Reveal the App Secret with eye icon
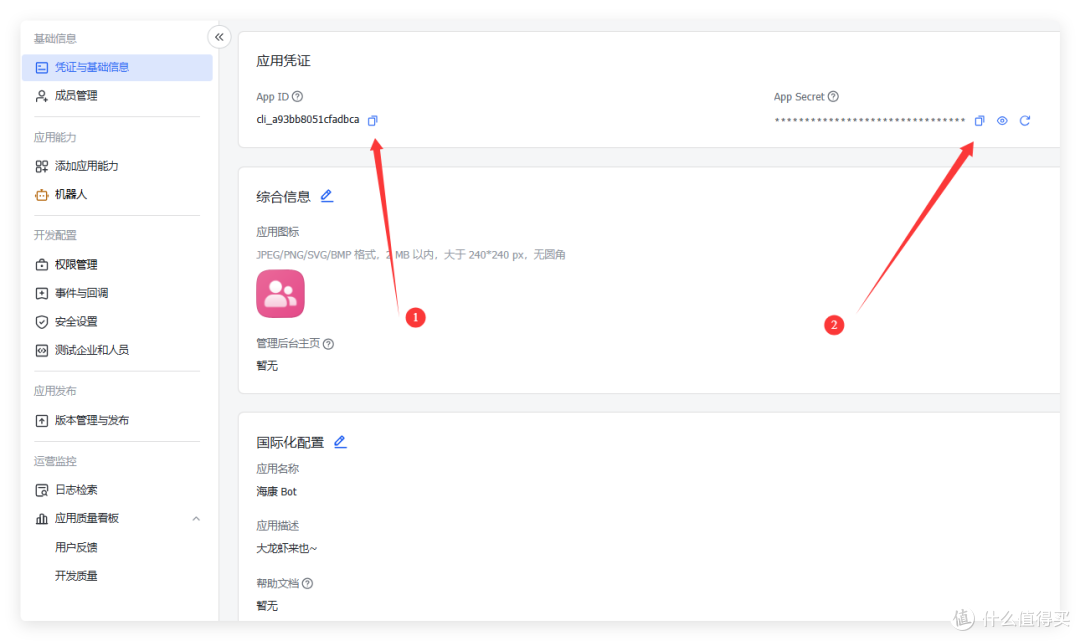 (x=1002, y=120)
